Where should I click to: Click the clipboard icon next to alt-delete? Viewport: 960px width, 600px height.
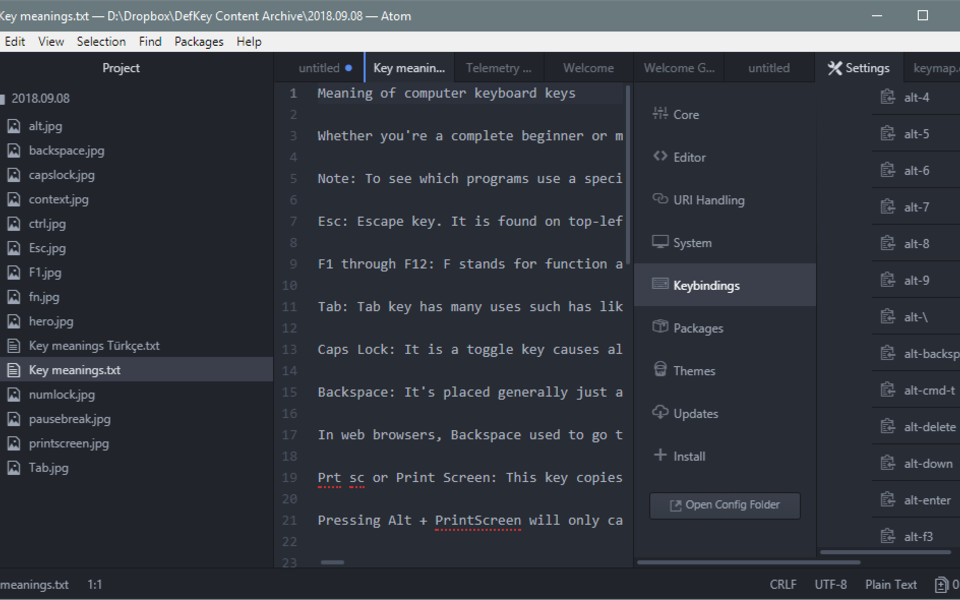[x=886, y=427]
